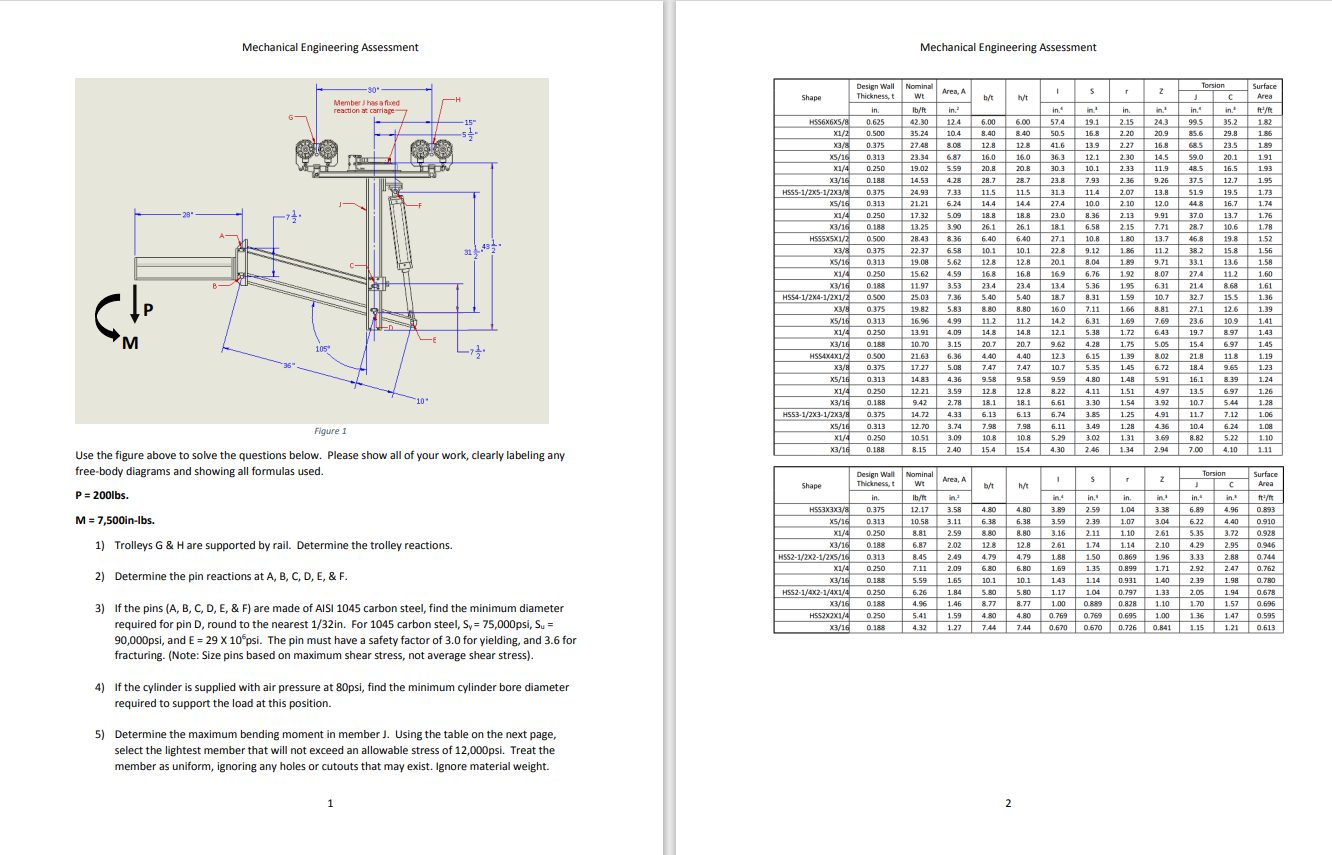The height and width of the screenshot is (855, 1332).
Task: Click the 24.93 nominal weight cell
Action: [918, 191]
